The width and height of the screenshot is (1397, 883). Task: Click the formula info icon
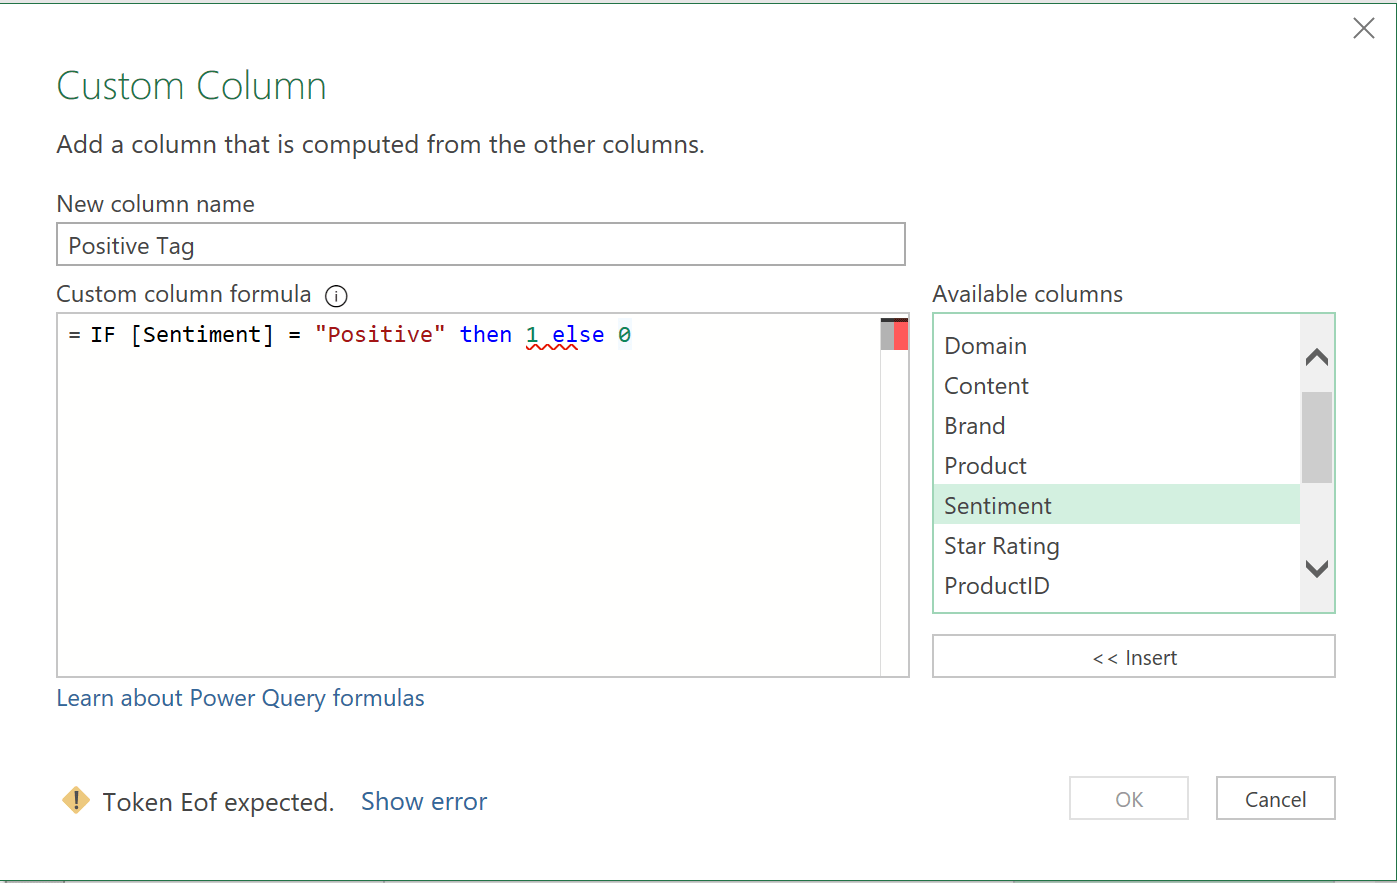(x=337, y=296)
